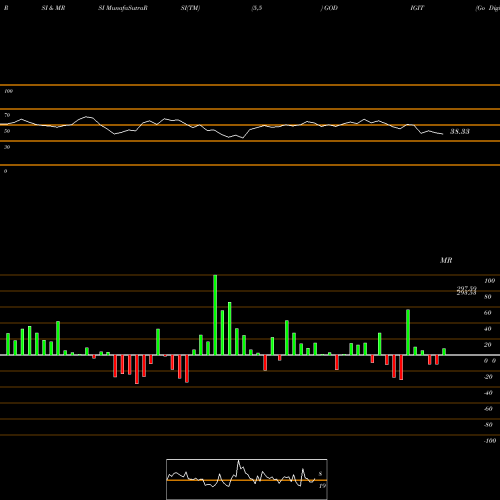The width and height of the screenshot is (500, 500).
Task: Click the MR axis label -100
Action: 490,441
